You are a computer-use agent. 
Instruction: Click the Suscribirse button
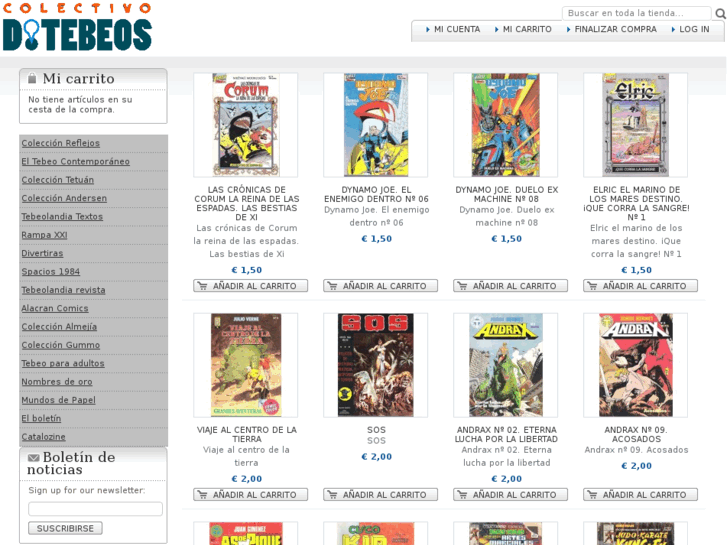point(65,528)
